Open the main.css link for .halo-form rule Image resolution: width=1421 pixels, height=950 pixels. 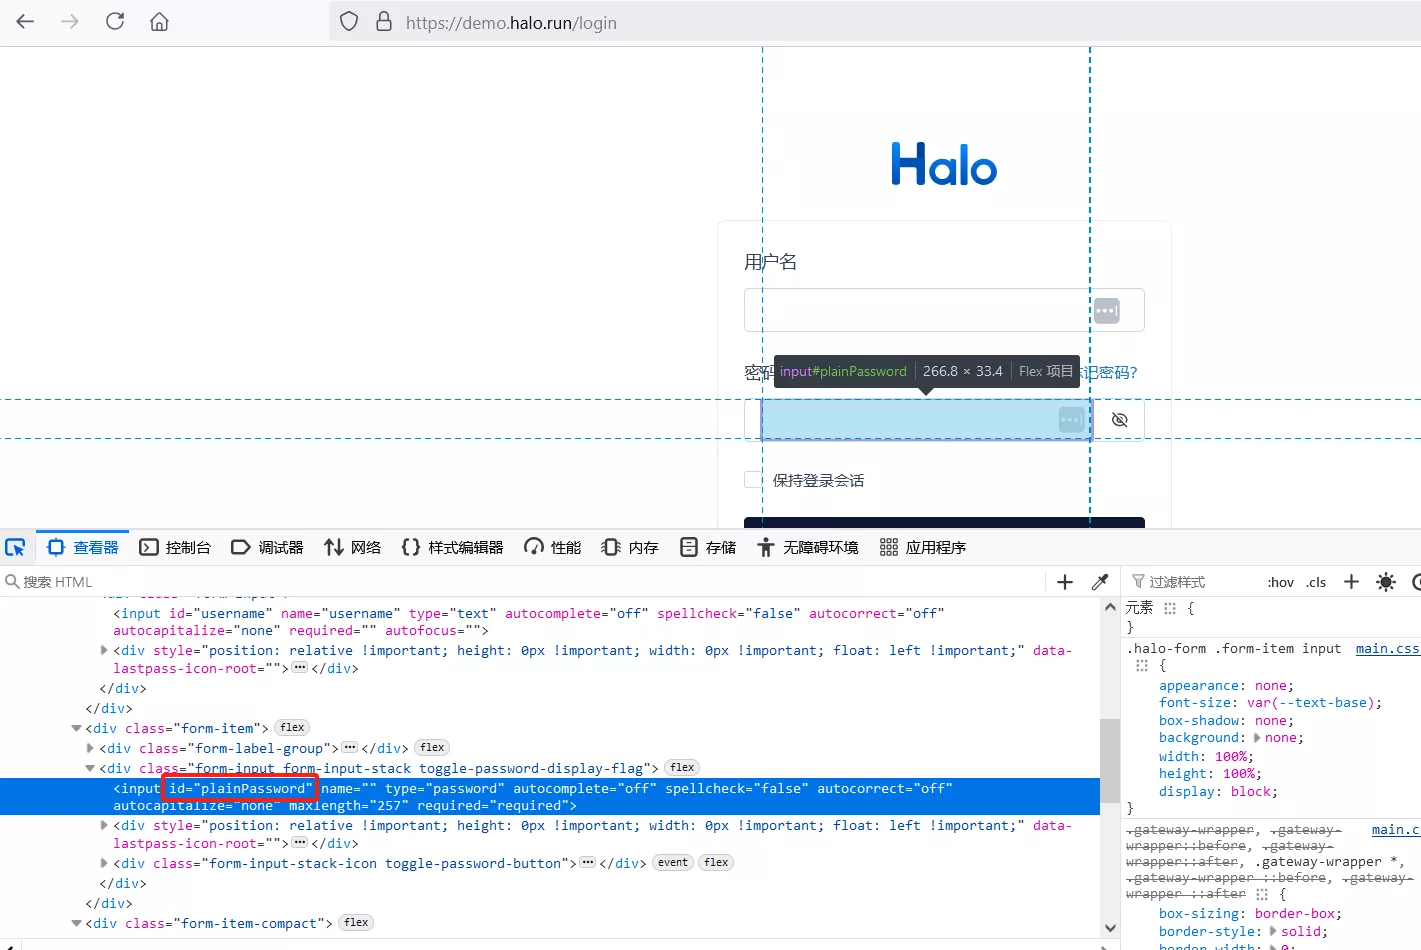[x=1386, y=649]
